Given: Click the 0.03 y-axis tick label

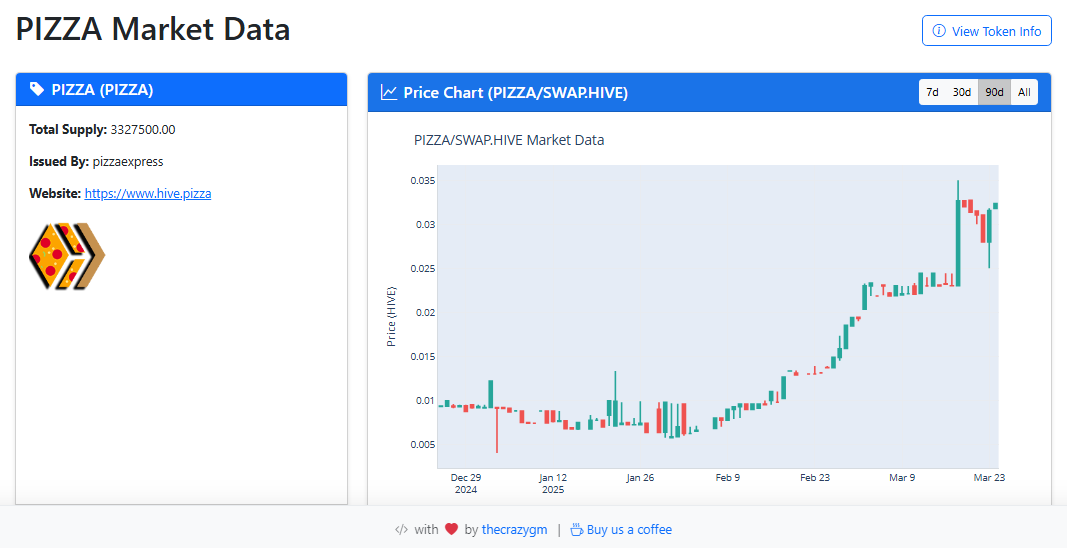Looking at the screenshot, I should click(425, 225).
